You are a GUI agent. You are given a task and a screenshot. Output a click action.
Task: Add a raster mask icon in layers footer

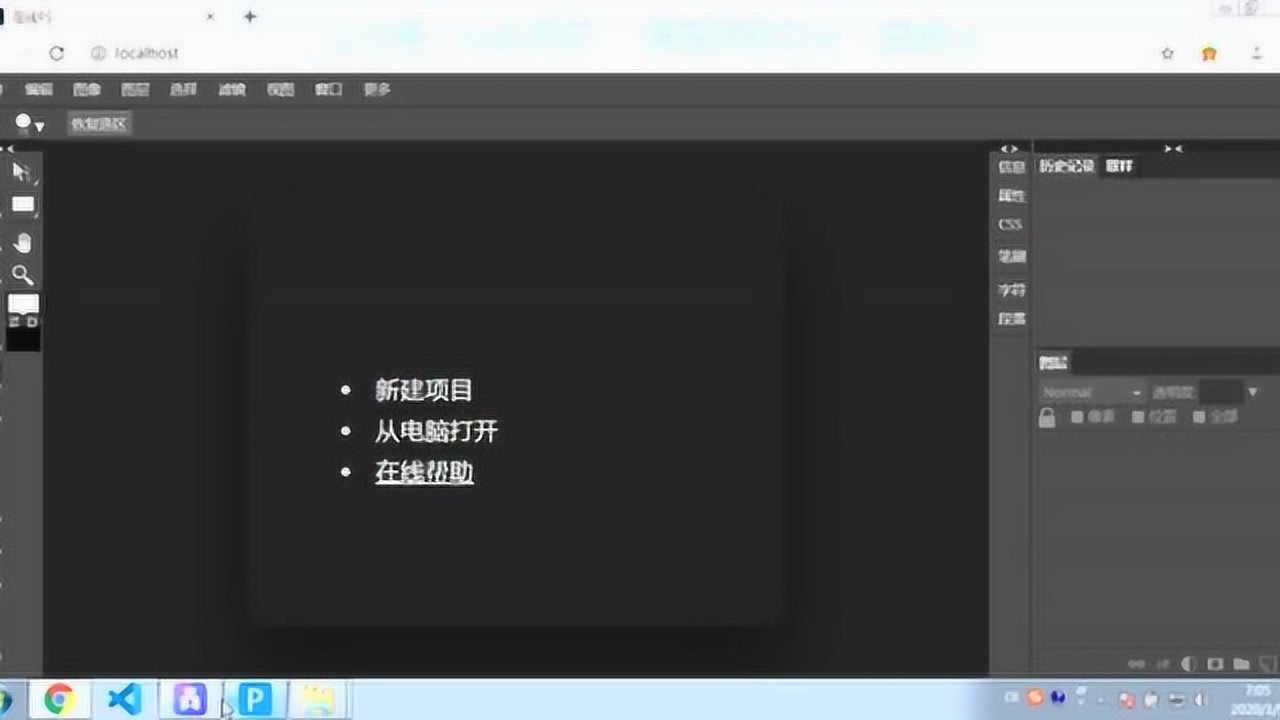click(1215, 664)
